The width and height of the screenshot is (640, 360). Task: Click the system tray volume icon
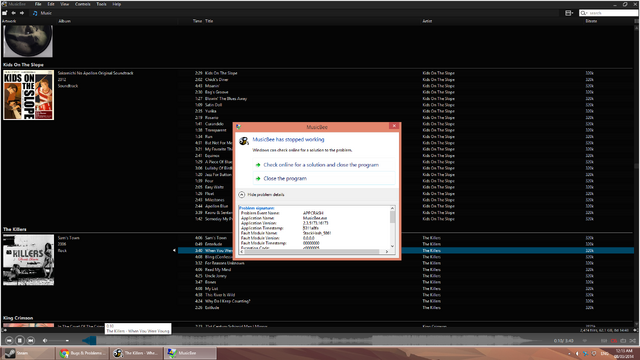[x=577, y=353]
